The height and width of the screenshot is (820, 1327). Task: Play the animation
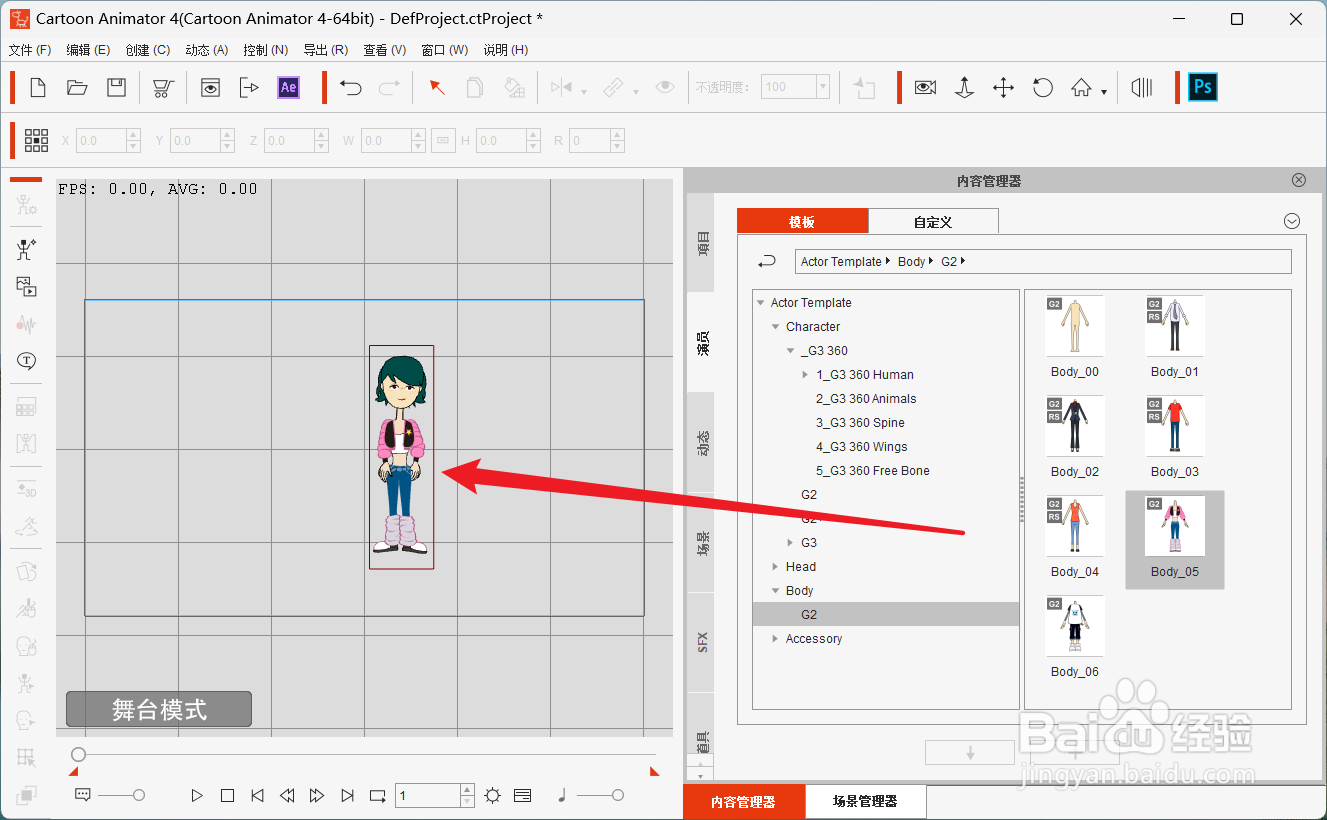point(197,796)
